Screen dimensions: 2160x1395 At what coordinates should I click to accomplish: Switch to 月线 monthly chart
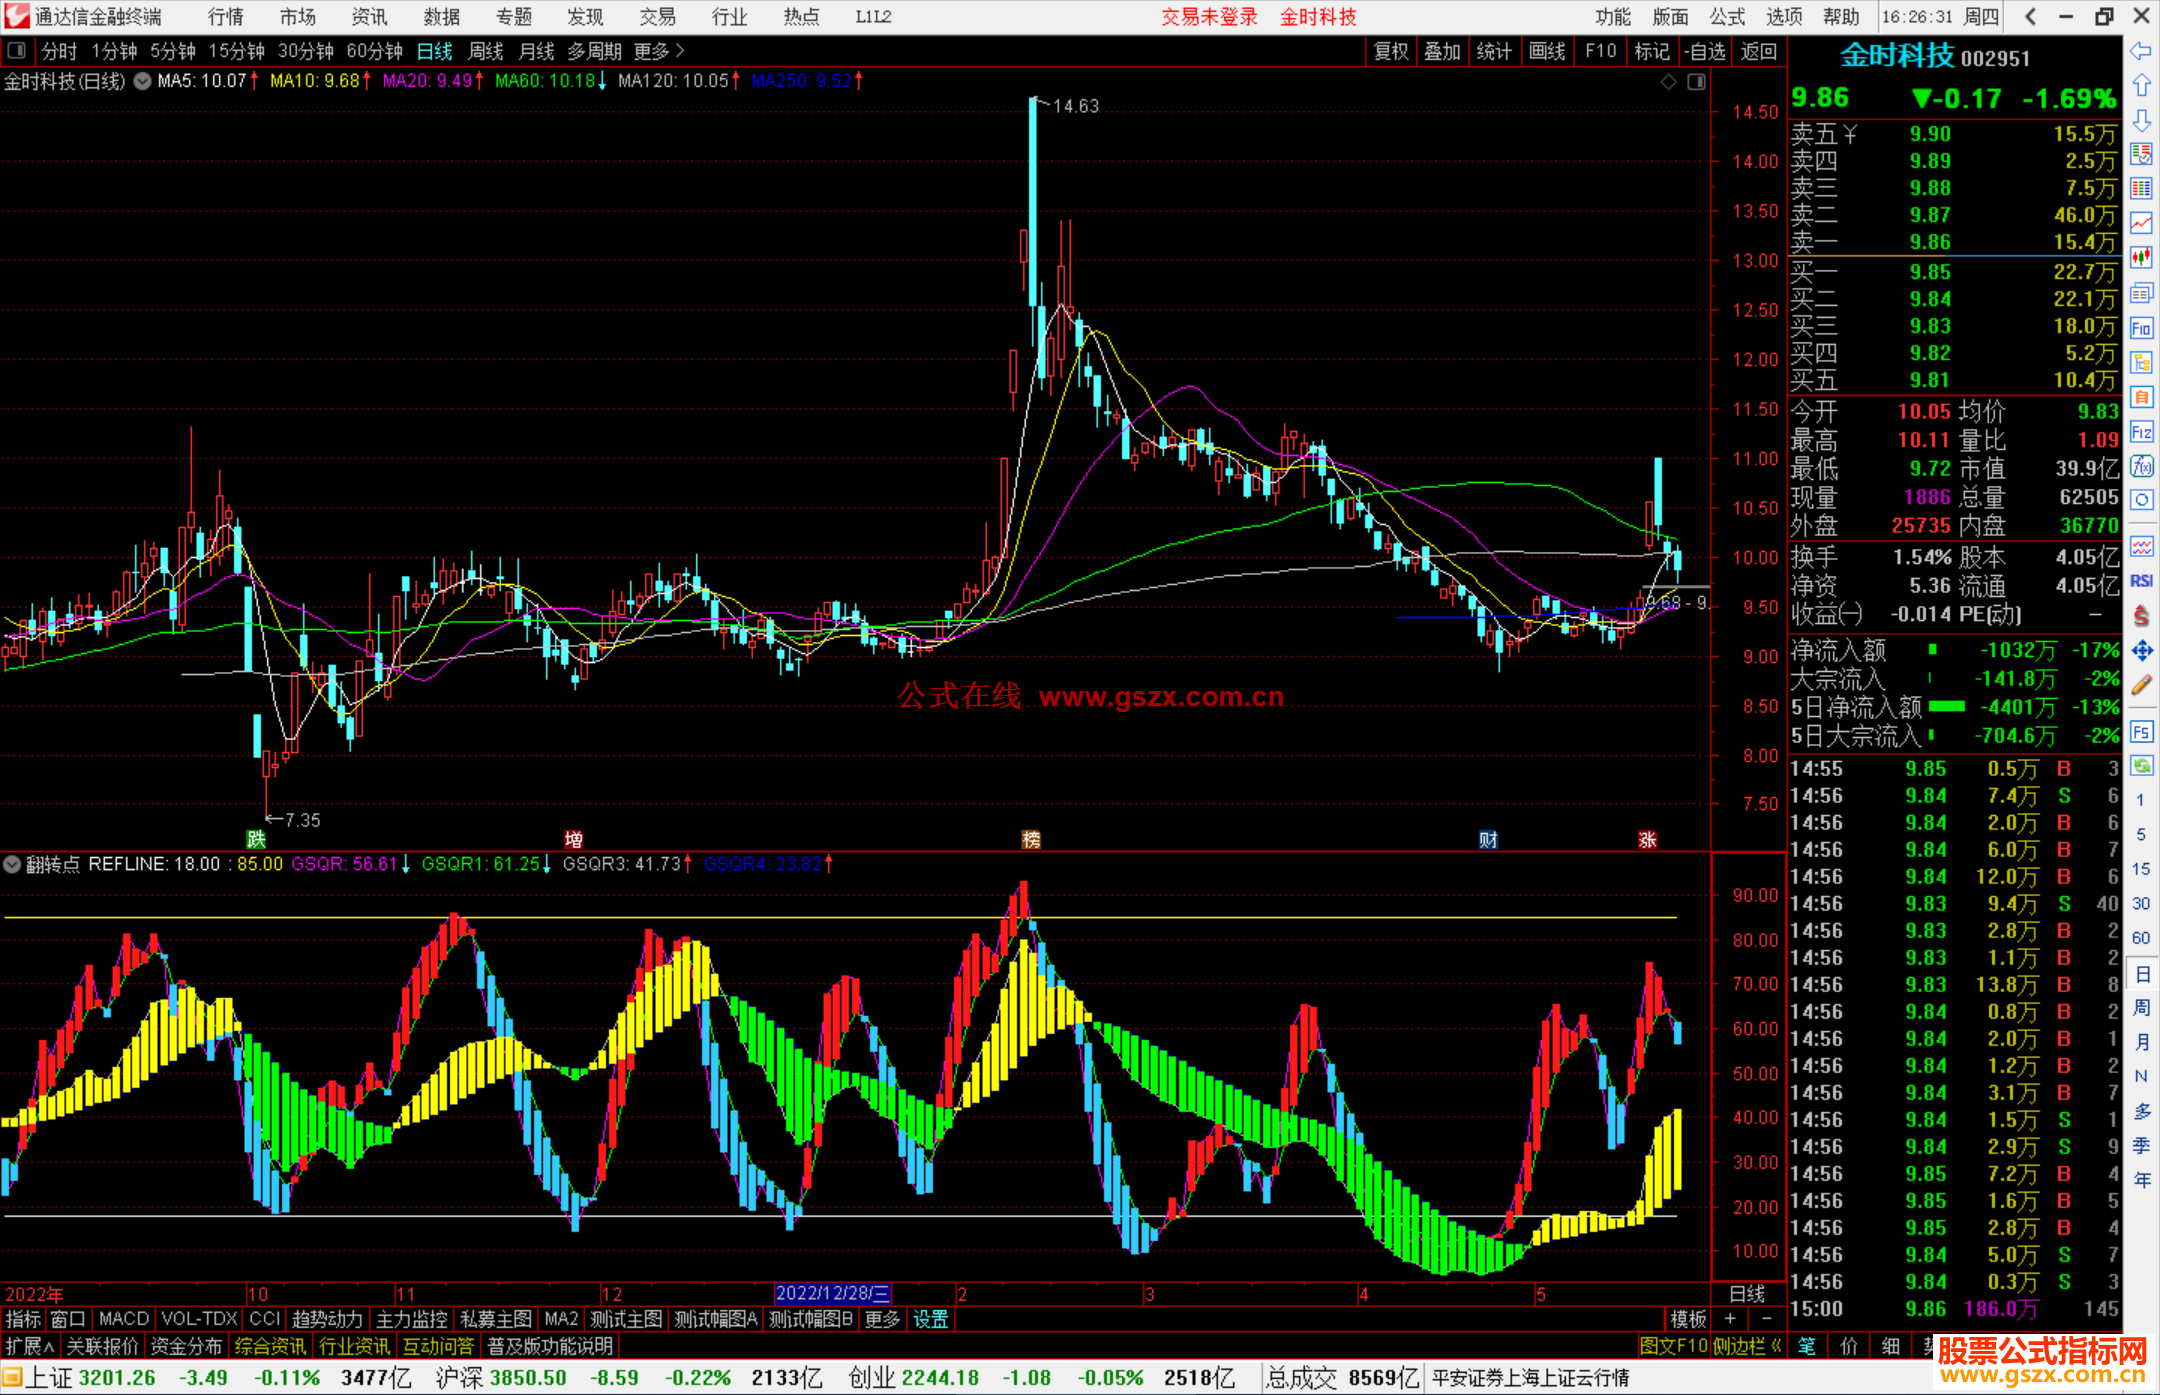536,51
